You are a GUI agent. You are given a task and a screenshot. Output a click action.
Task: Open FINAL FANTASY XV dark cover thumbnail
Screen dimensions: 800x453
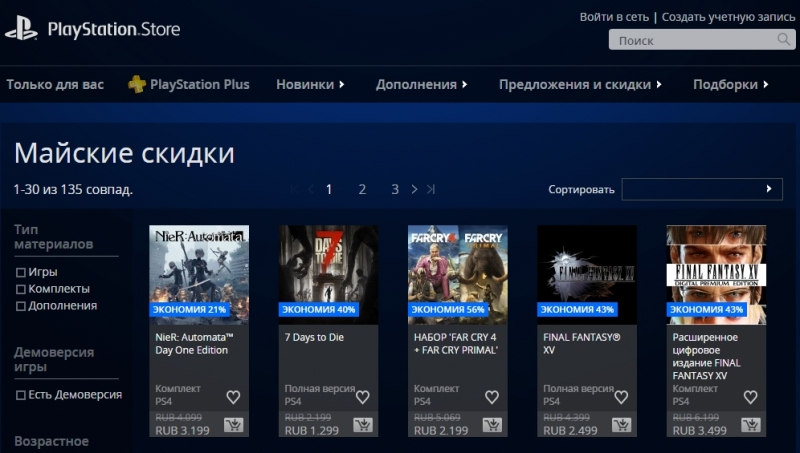coord(587,275)
